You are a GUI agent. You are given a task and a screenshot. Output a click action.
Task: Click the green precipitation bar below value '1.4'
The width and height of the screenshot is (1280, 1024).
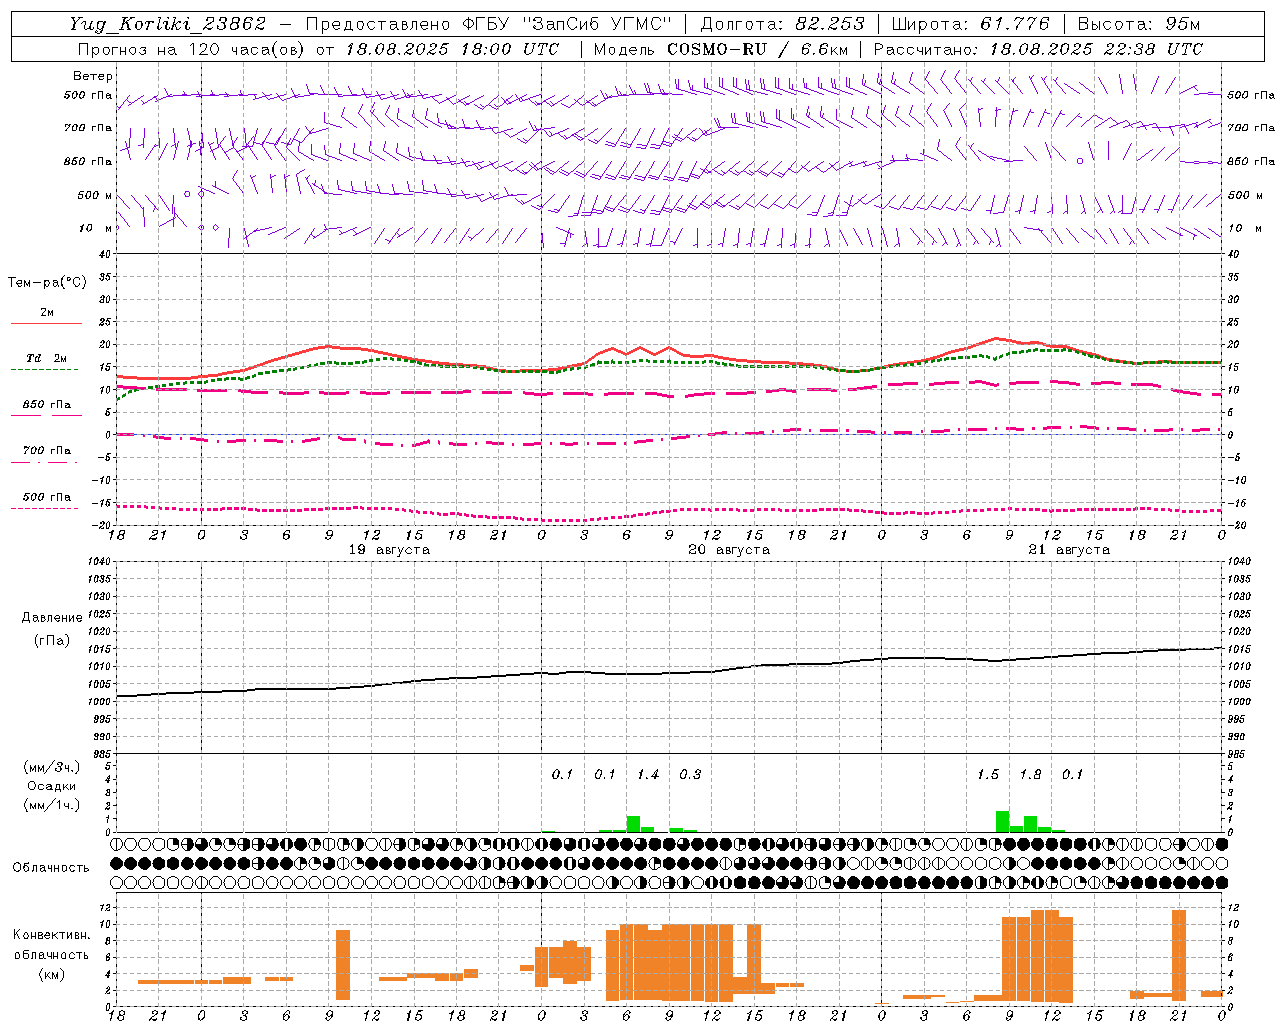[633, 824]
